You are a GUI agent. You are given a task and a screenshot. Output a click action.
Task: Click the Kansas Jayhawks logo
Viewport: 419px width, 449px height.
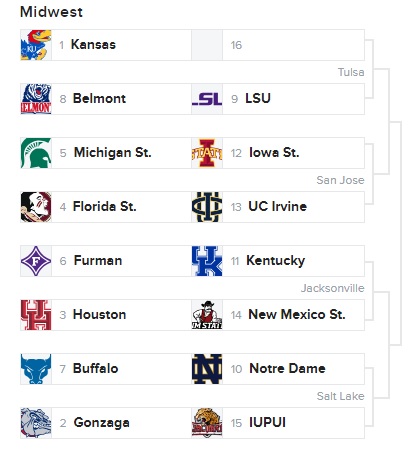(x=36, y=45)
